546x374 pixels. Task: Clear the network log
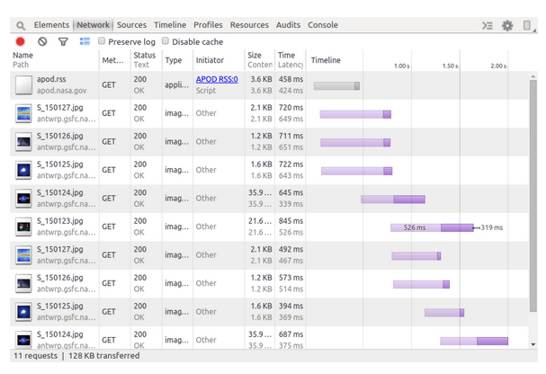tap(42, 42)
